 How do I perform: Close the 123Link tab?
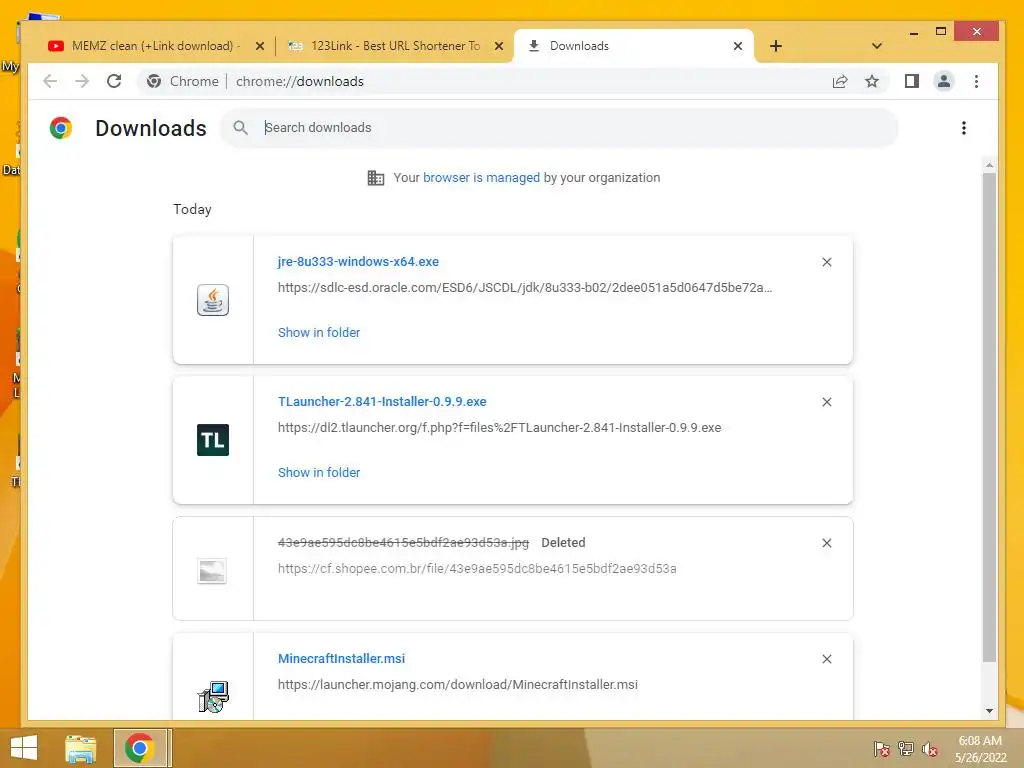(498, 46)
